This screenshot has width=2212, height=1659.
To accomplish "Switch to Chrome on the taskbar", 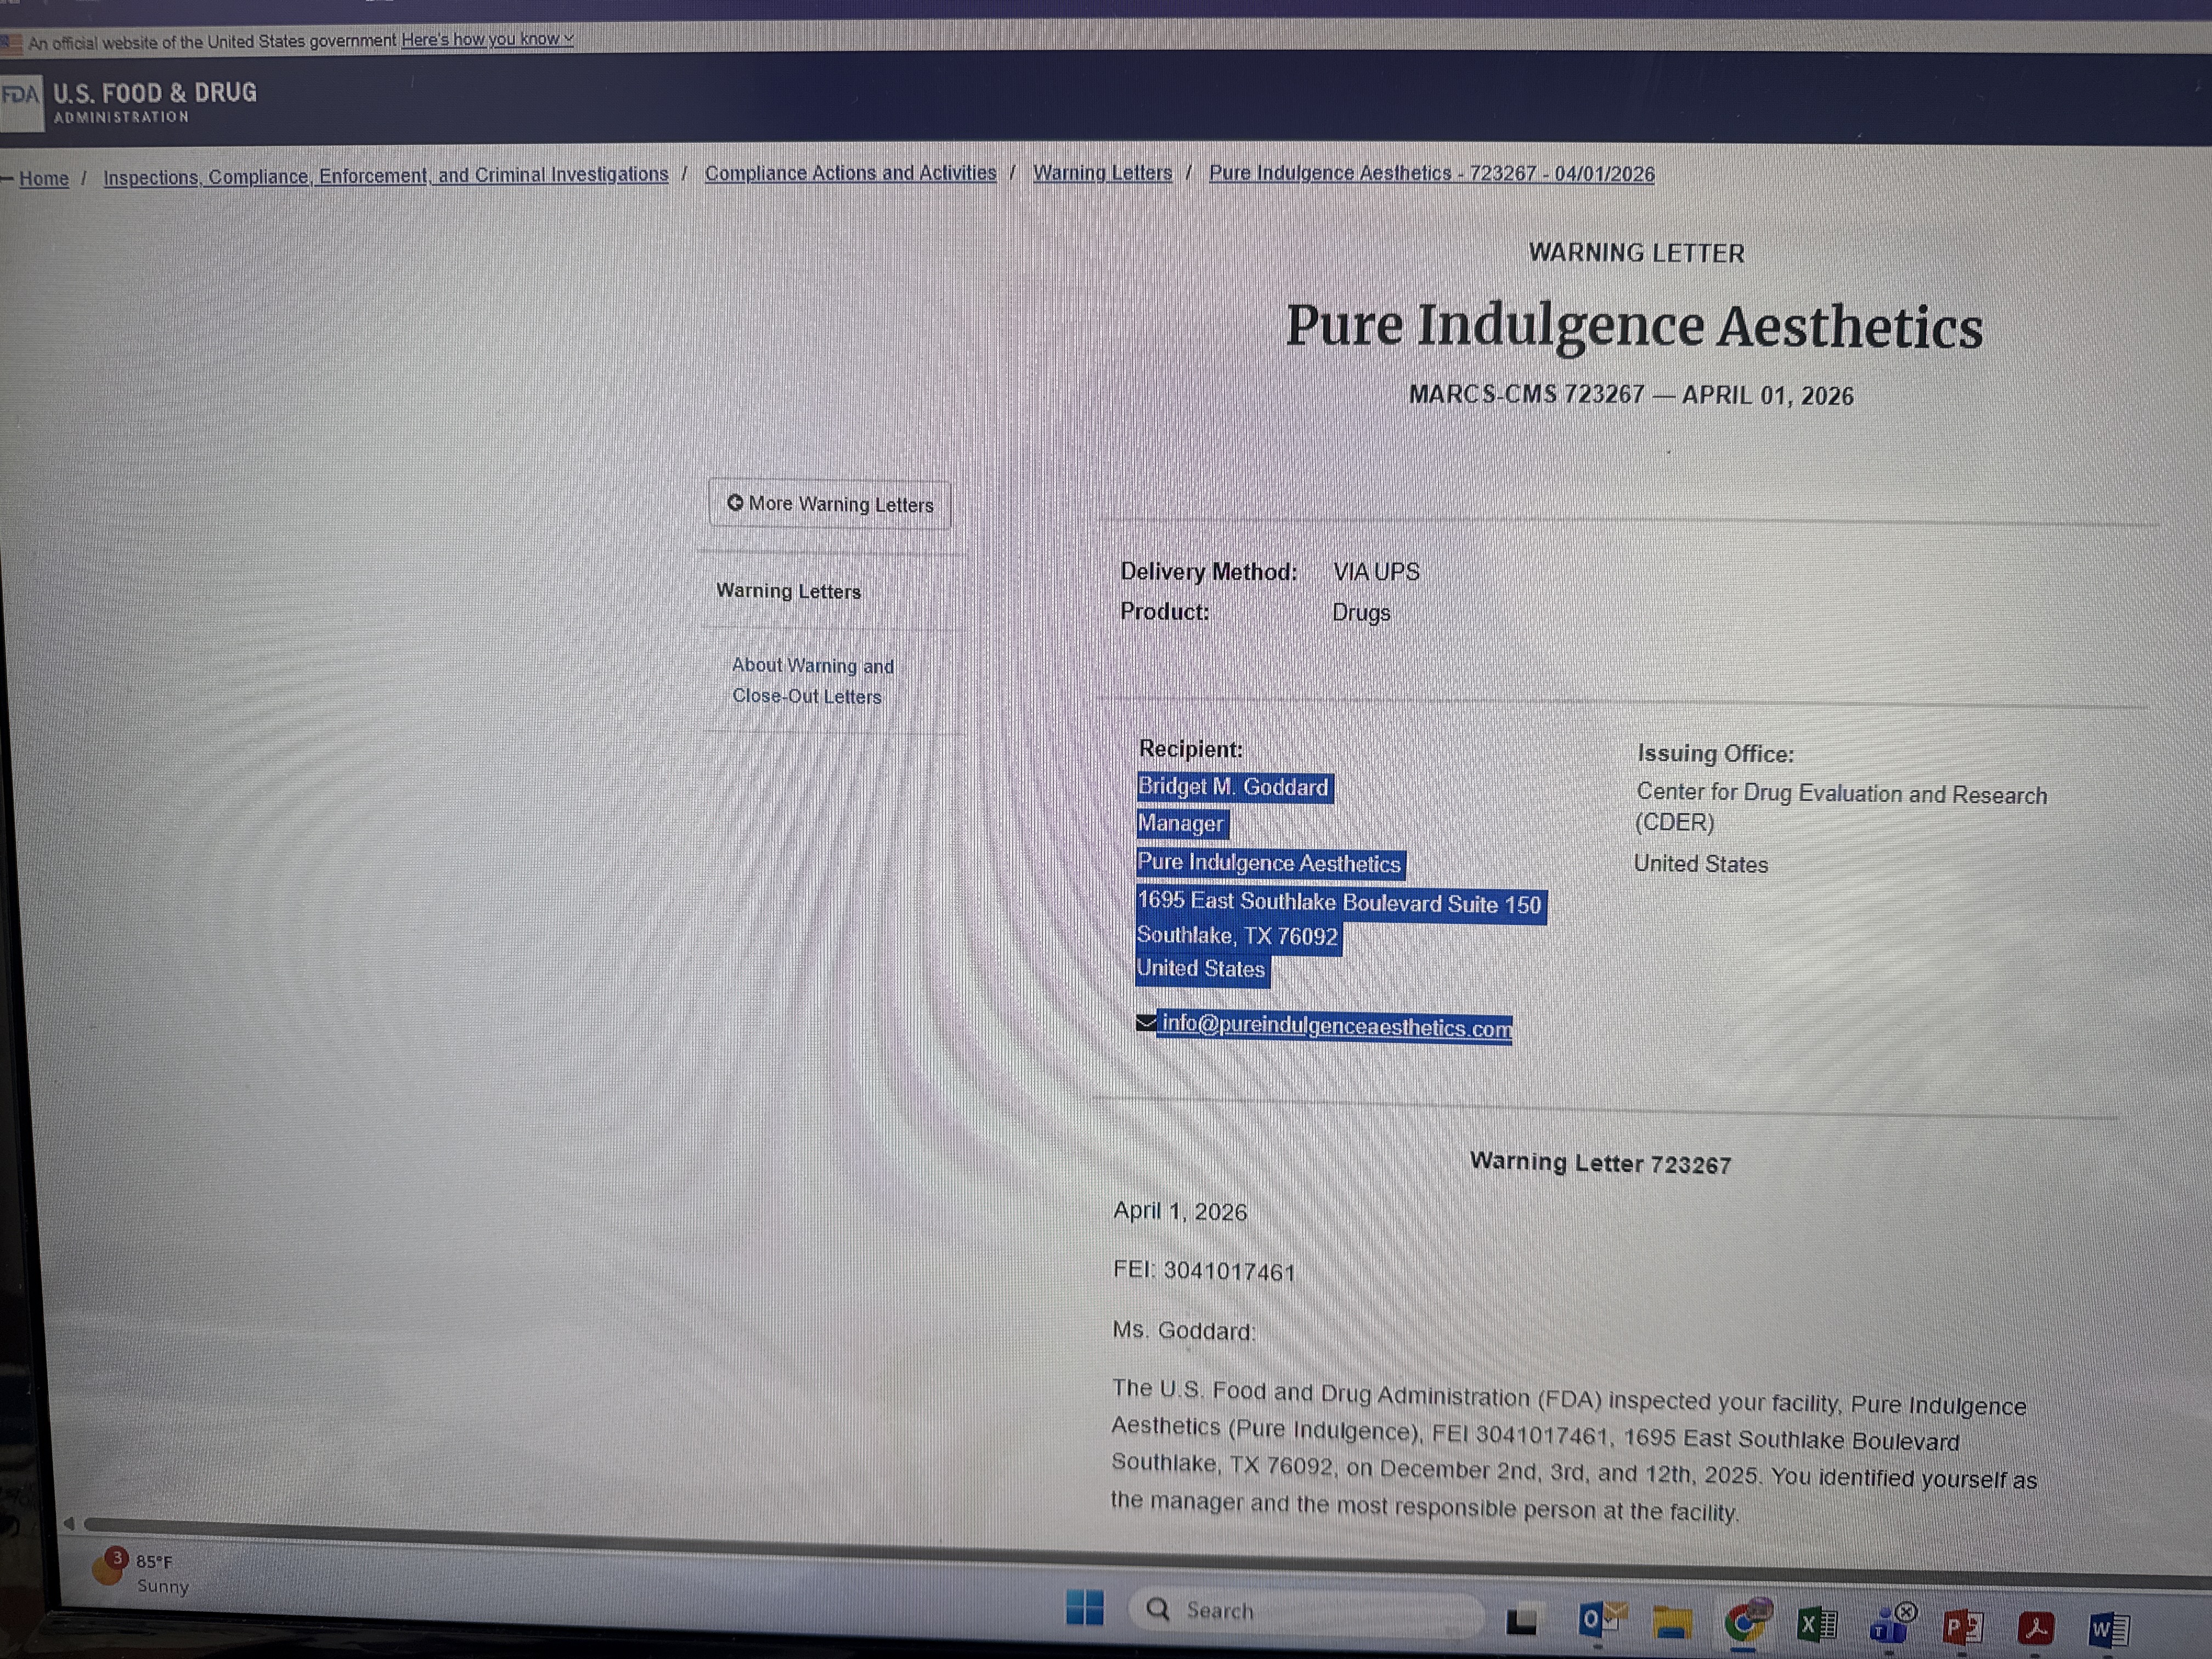I will tap(1745, 1621).
